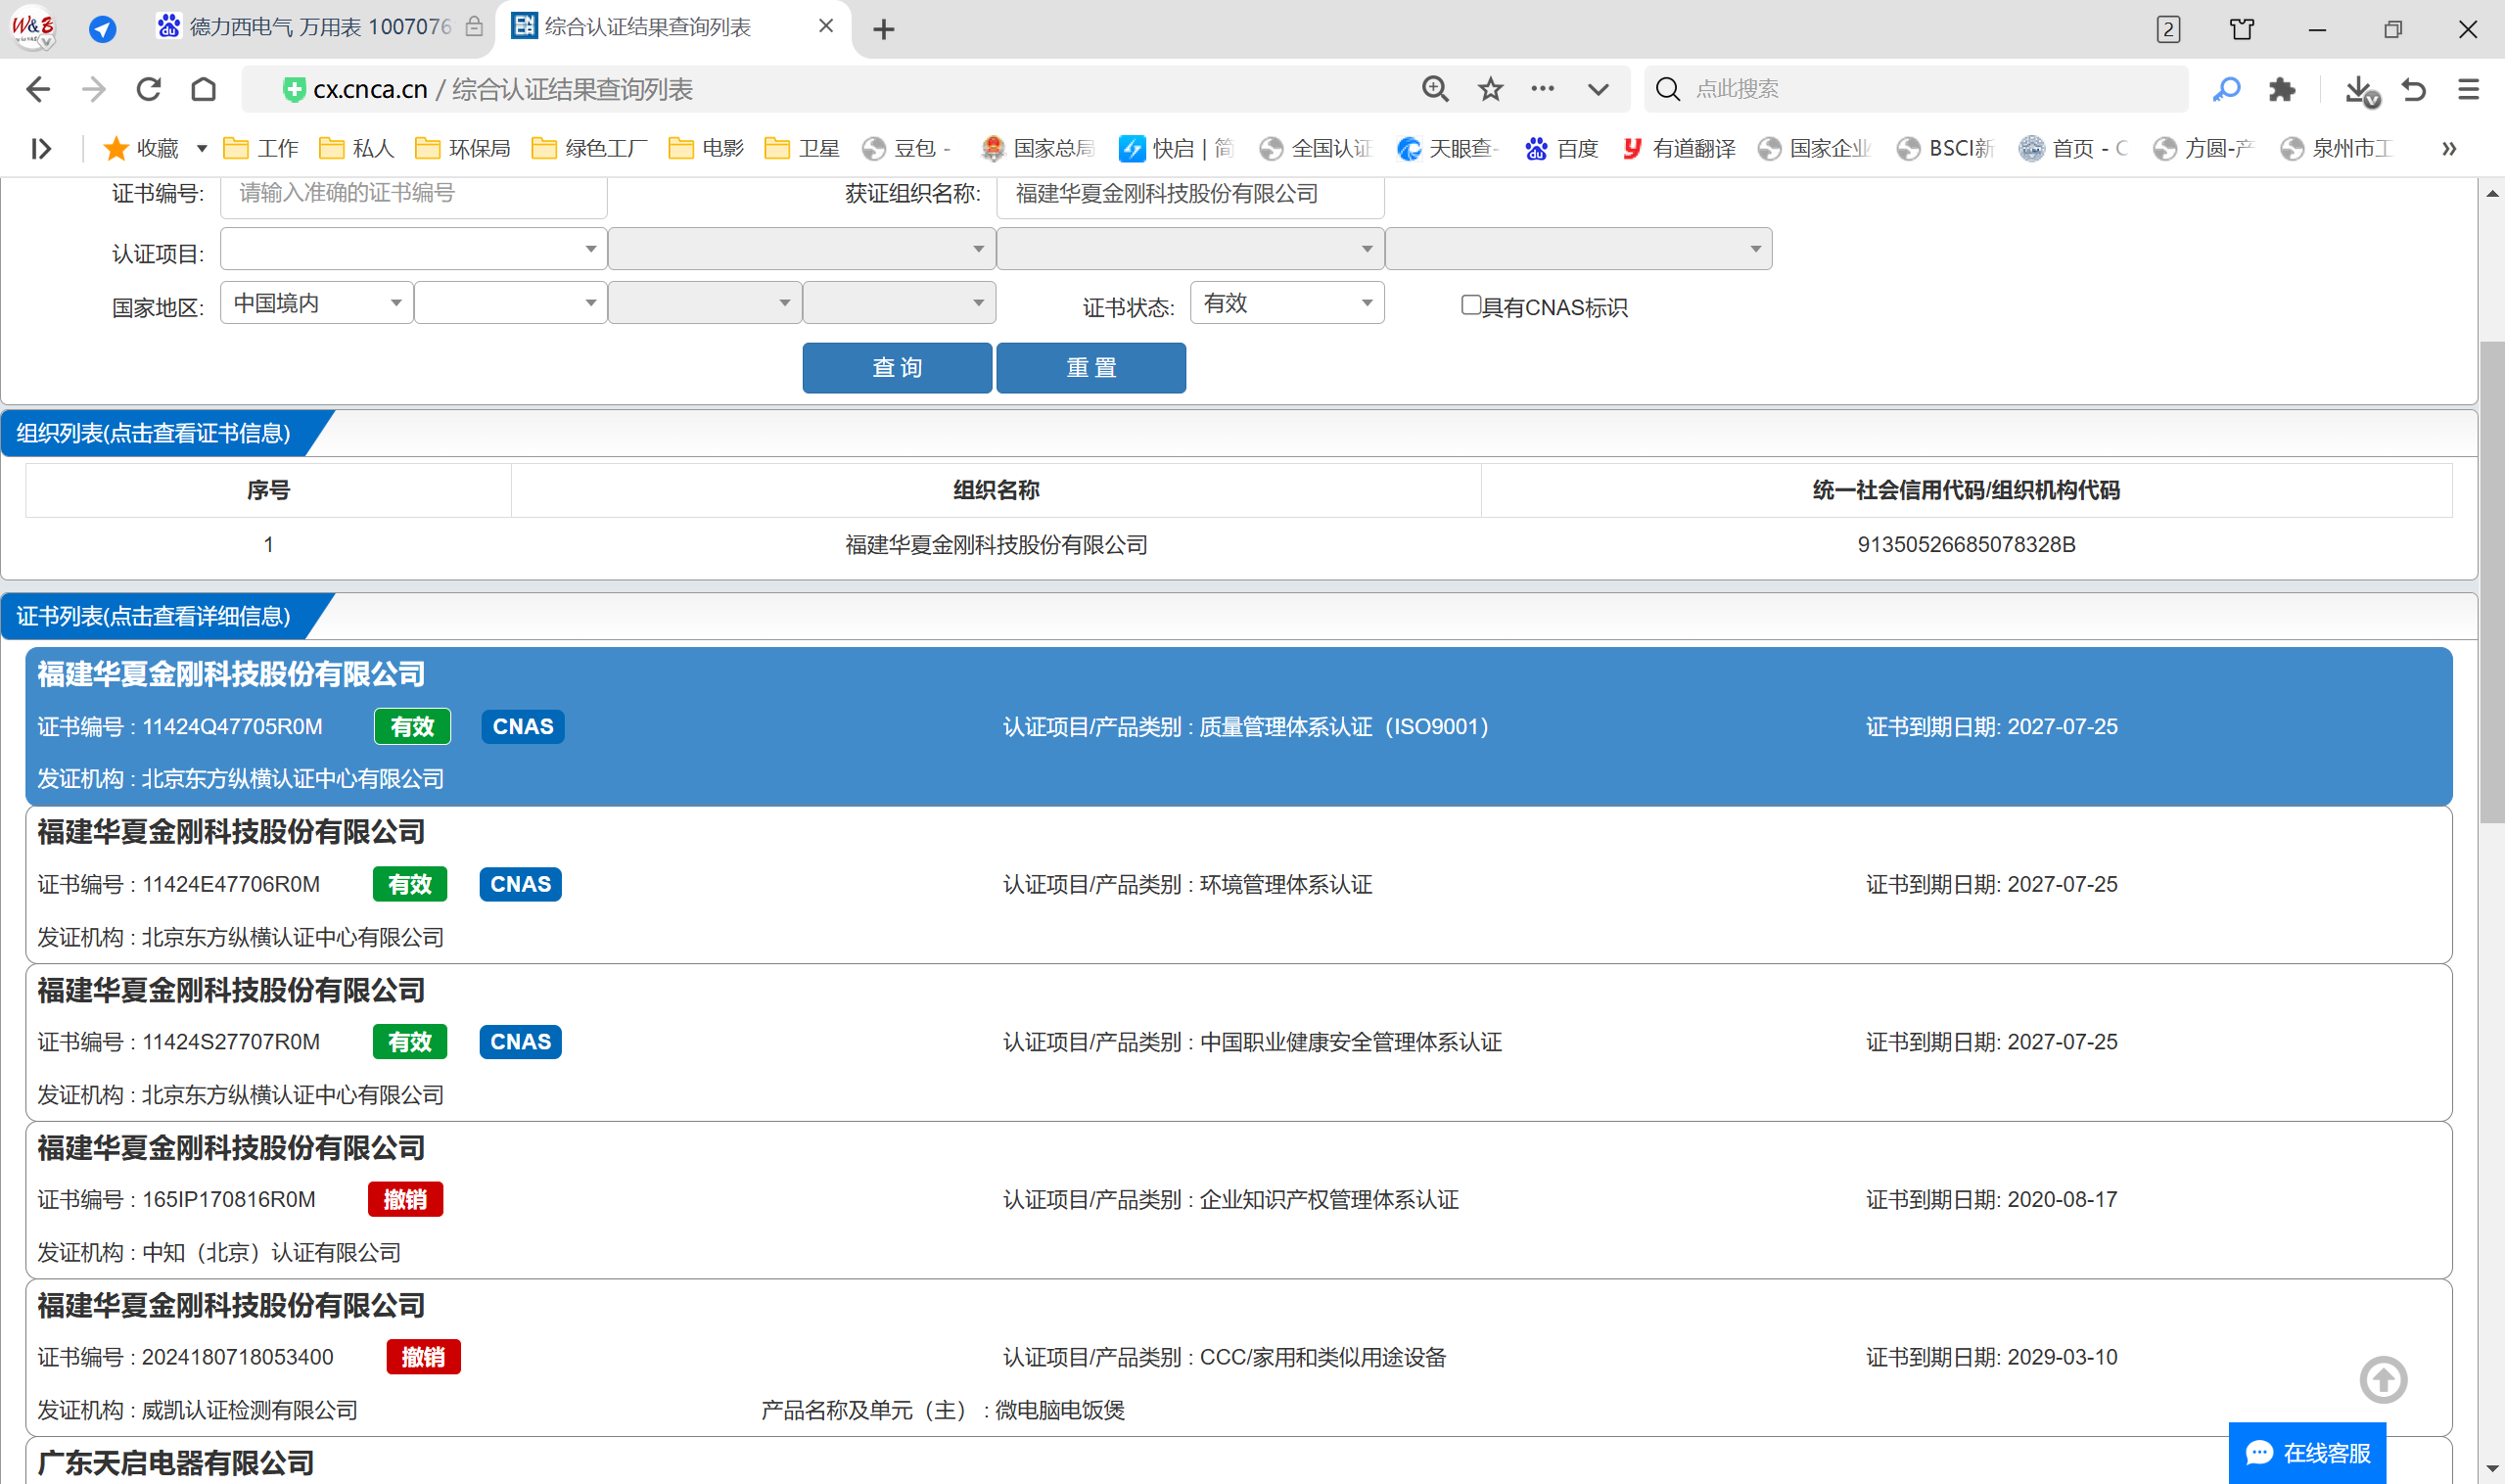This screenshot has width=2505, height=1484.
Task: Expand the first 认证项目 dropdown
Action: coord(412,249)
